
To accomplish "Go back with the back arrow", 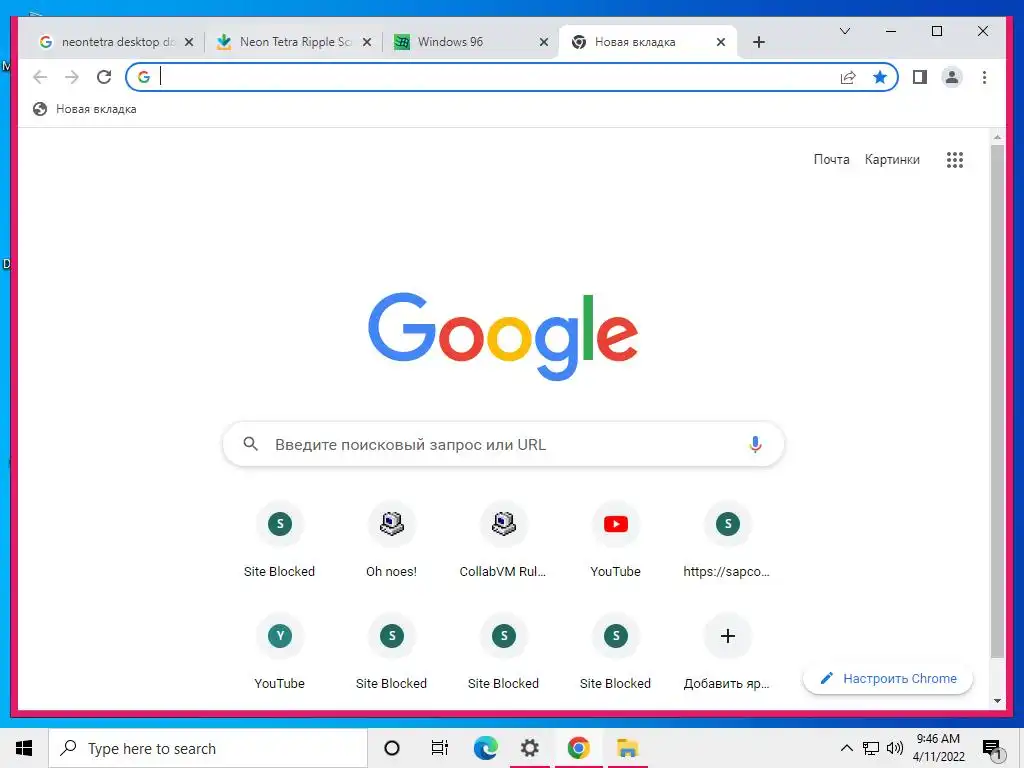I will pos(40,77).
